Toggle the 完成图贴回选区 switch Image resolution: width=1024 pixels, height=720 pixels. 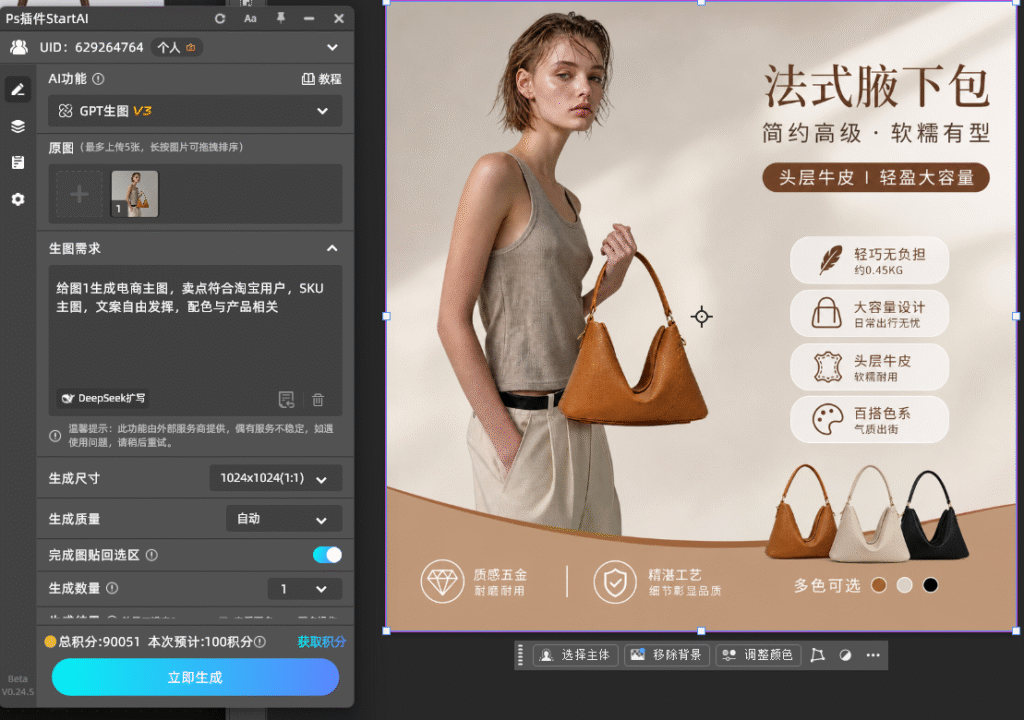coord(327,555)
